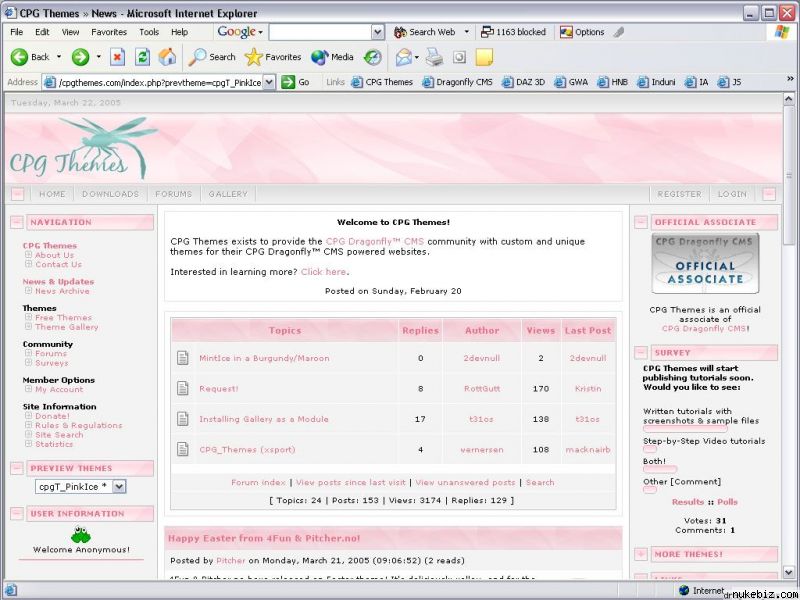
Task: Open the Forward button history dropdown arrow
Action: click(98, 57)
